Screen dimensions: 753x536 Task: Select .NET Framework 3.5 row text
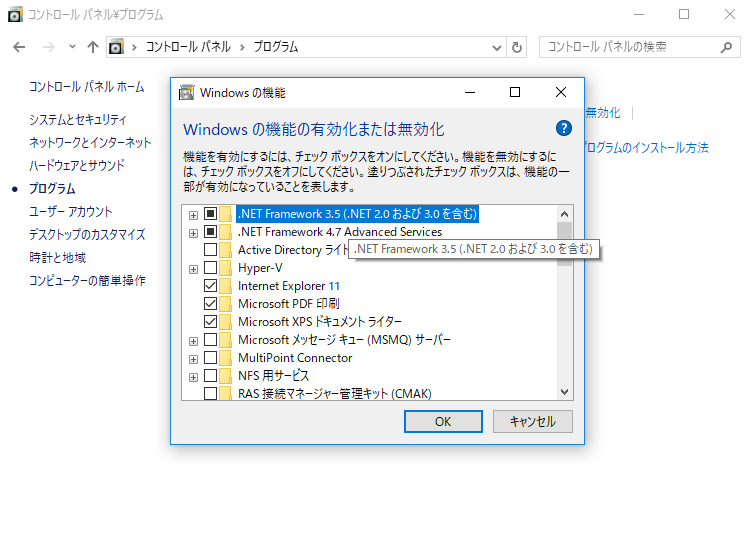[357, 214]
